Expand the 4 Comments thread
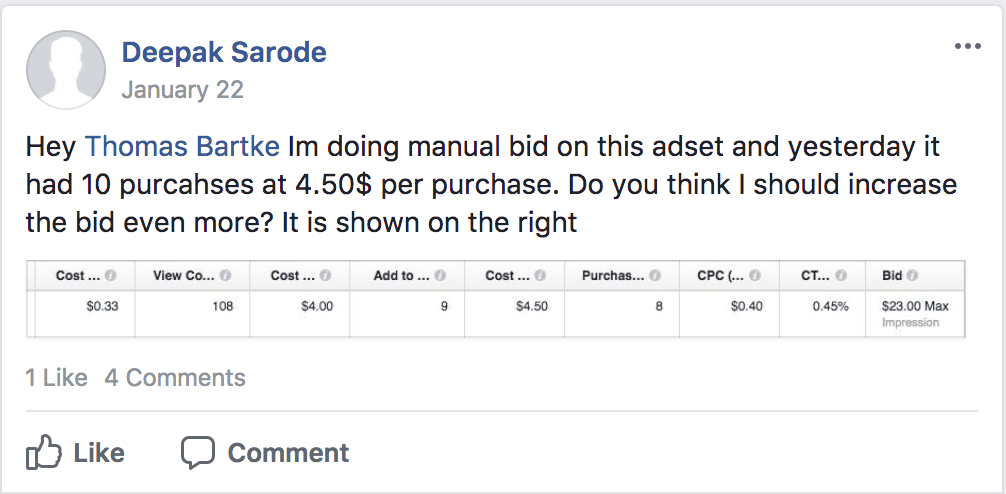 point(175,377)
